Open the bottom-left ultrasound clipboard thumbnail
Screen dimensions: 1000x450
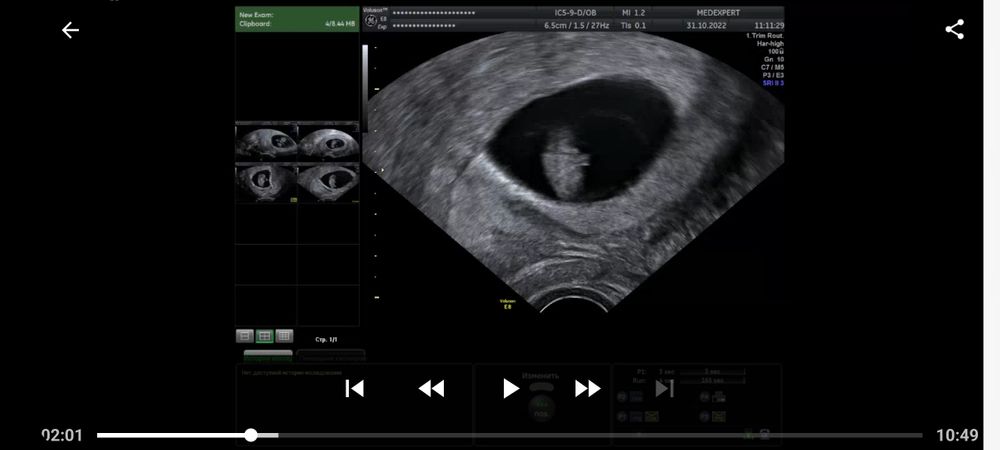266,183
